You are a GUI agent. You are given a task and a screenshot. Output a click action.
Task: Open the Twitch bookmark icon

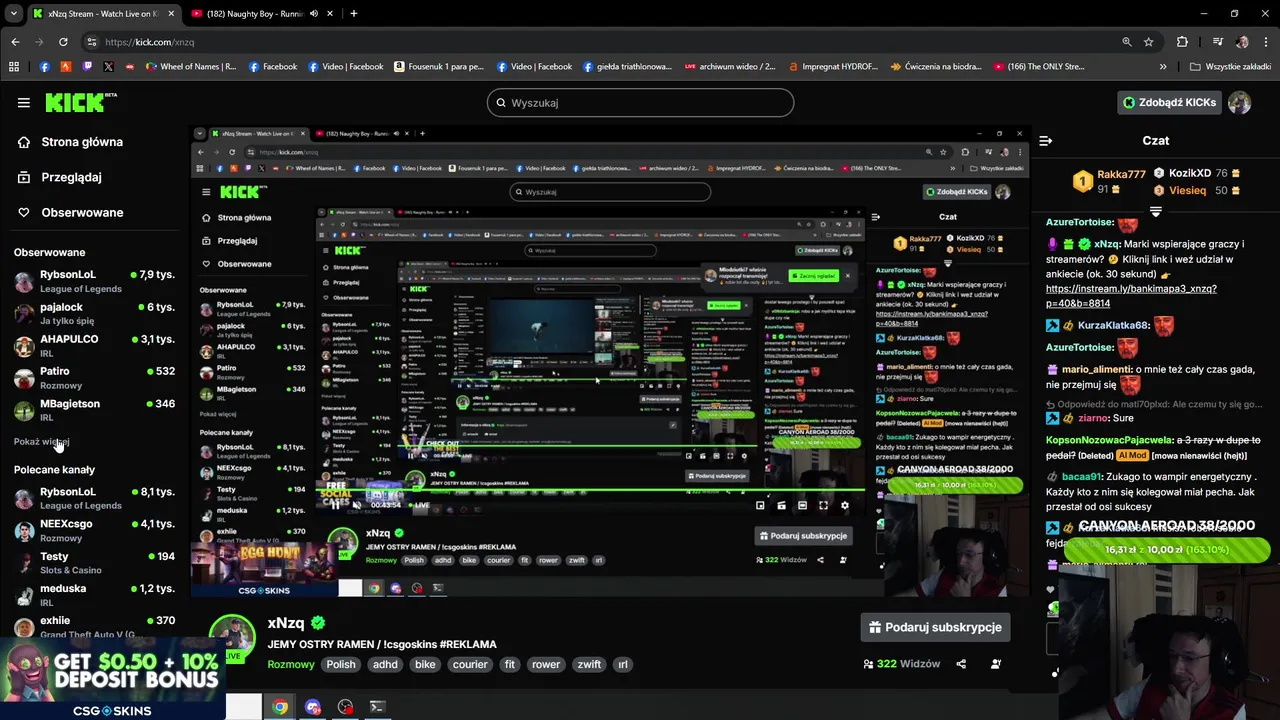point(87,67)
